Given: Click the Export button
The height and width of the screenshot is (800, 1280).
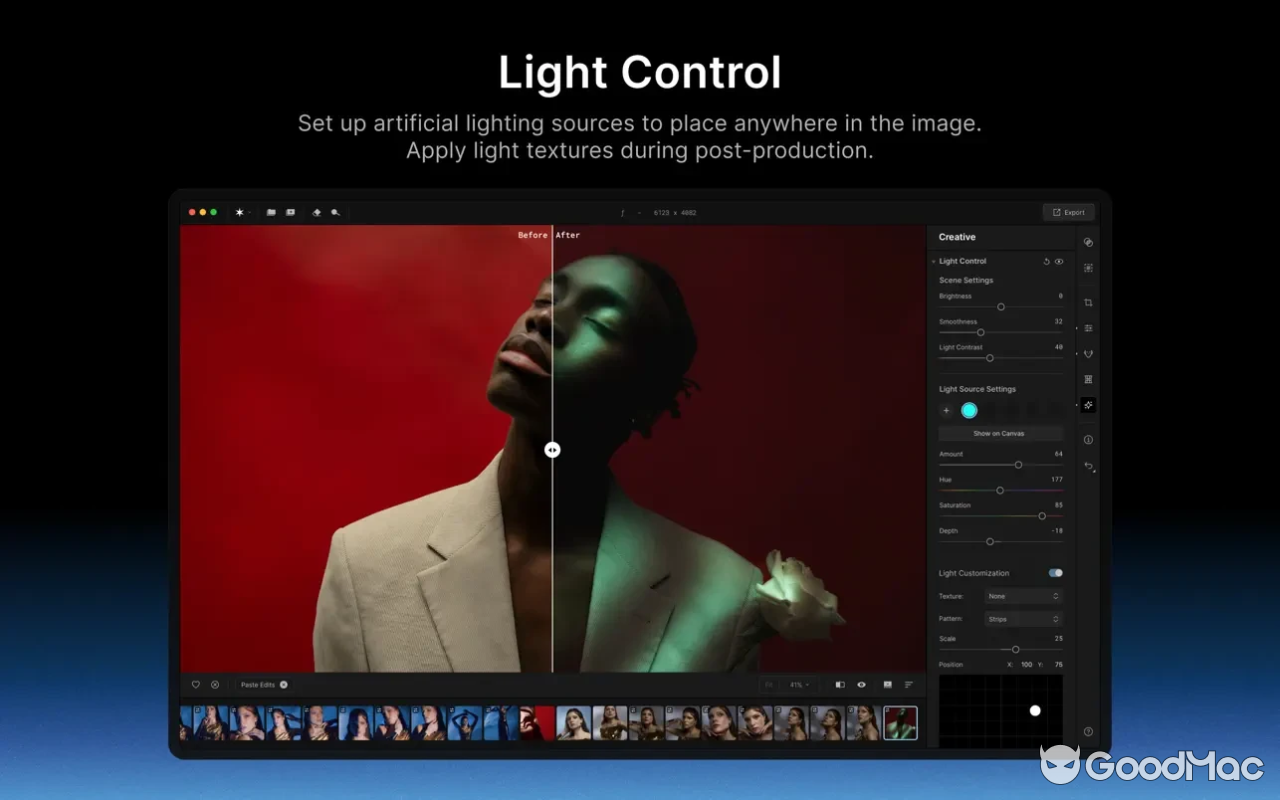Looking at the screenshot, I should click(1068, 212).
